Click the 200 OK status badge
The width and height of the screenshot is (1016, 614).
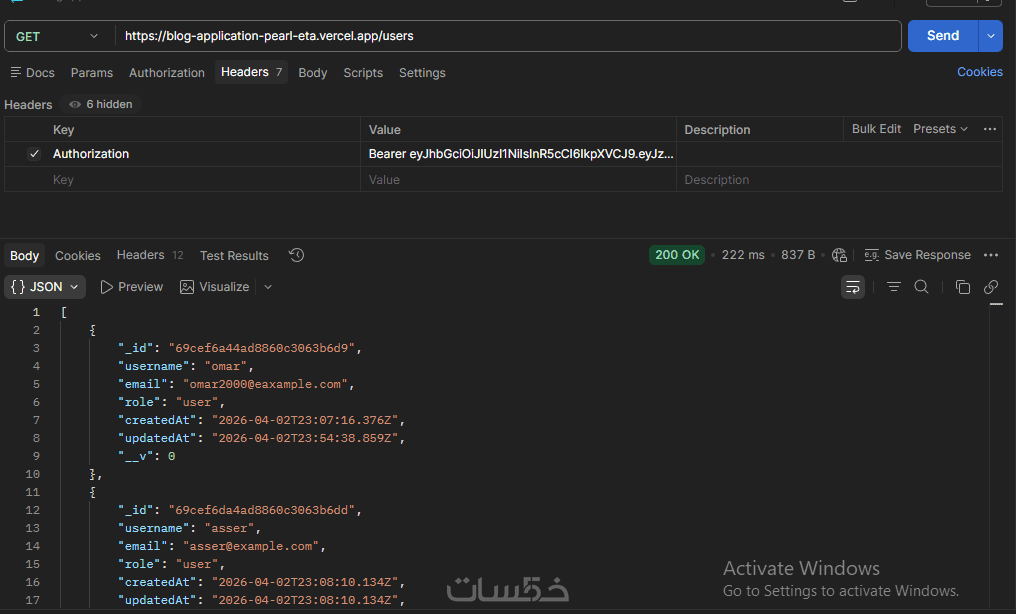coord(676,255)
